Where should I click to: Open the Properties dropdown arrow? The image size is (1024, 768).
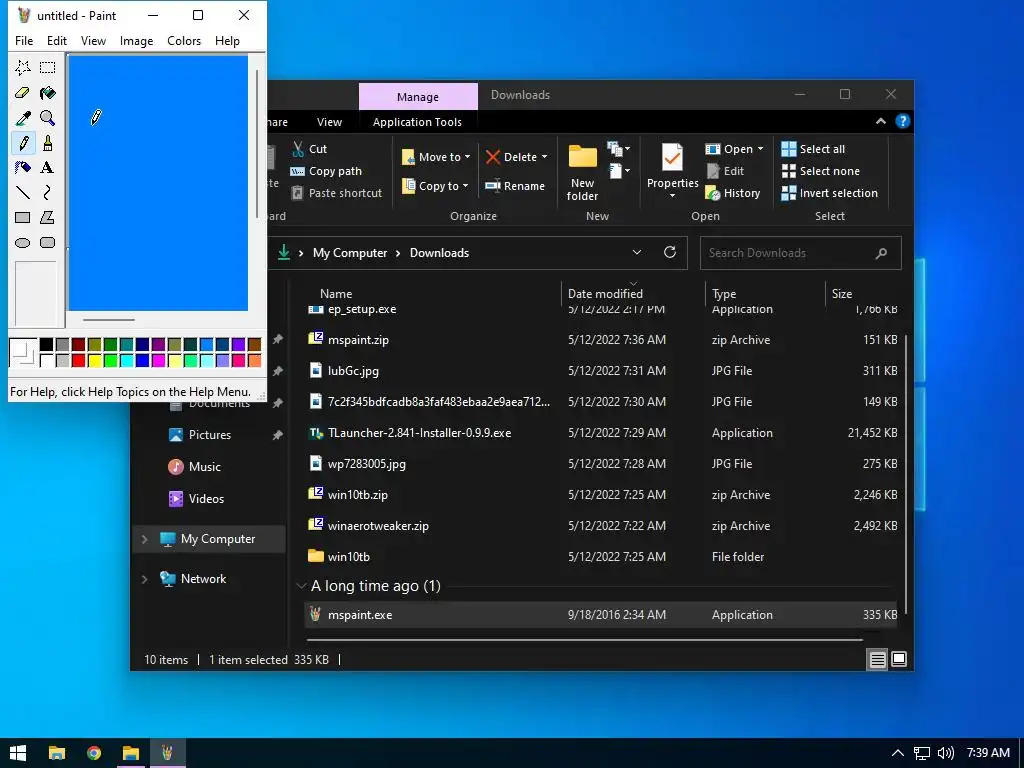(672, 195)
